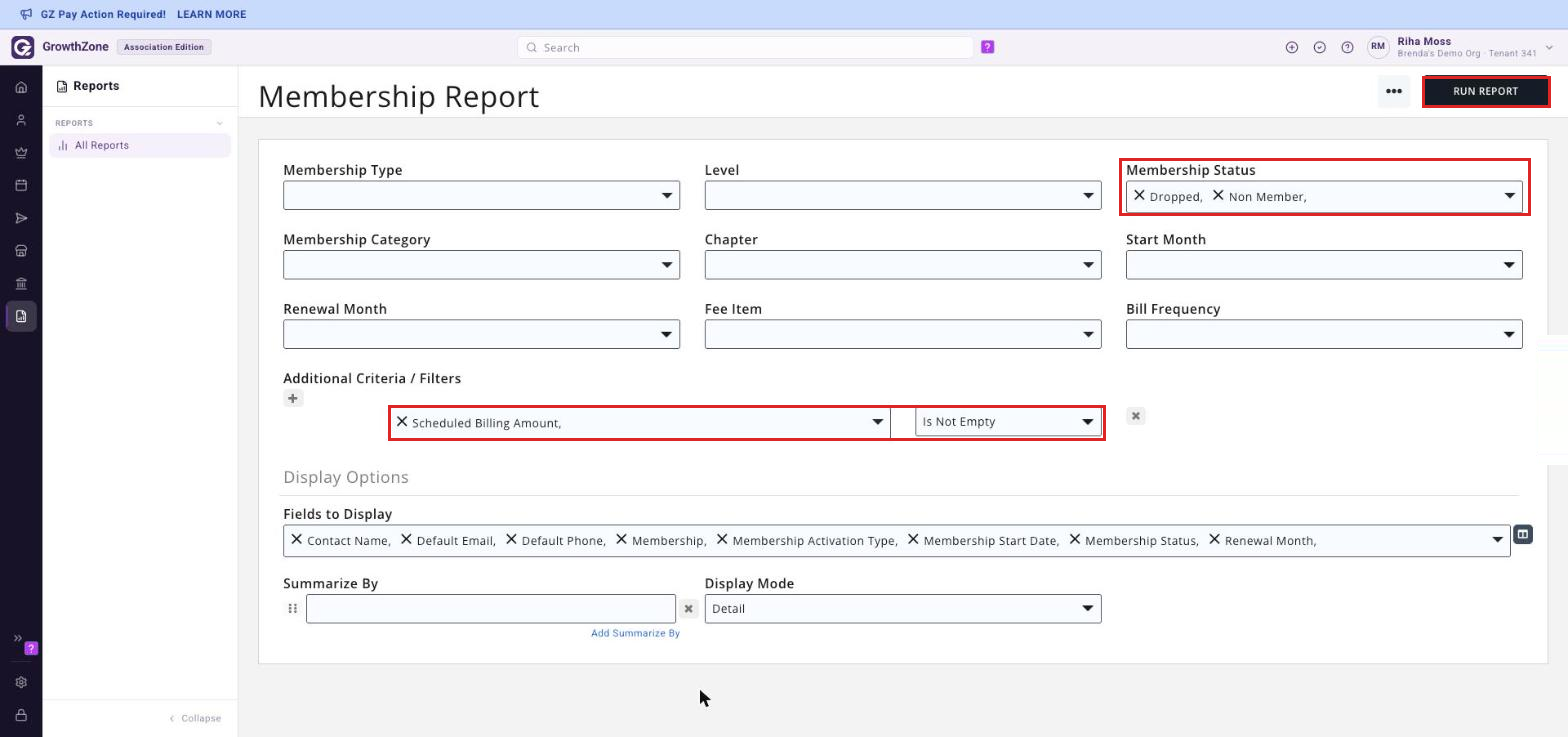Open the three-dot more options menu
Viewport: 1568px width, 737px height.
(1394, 91)
